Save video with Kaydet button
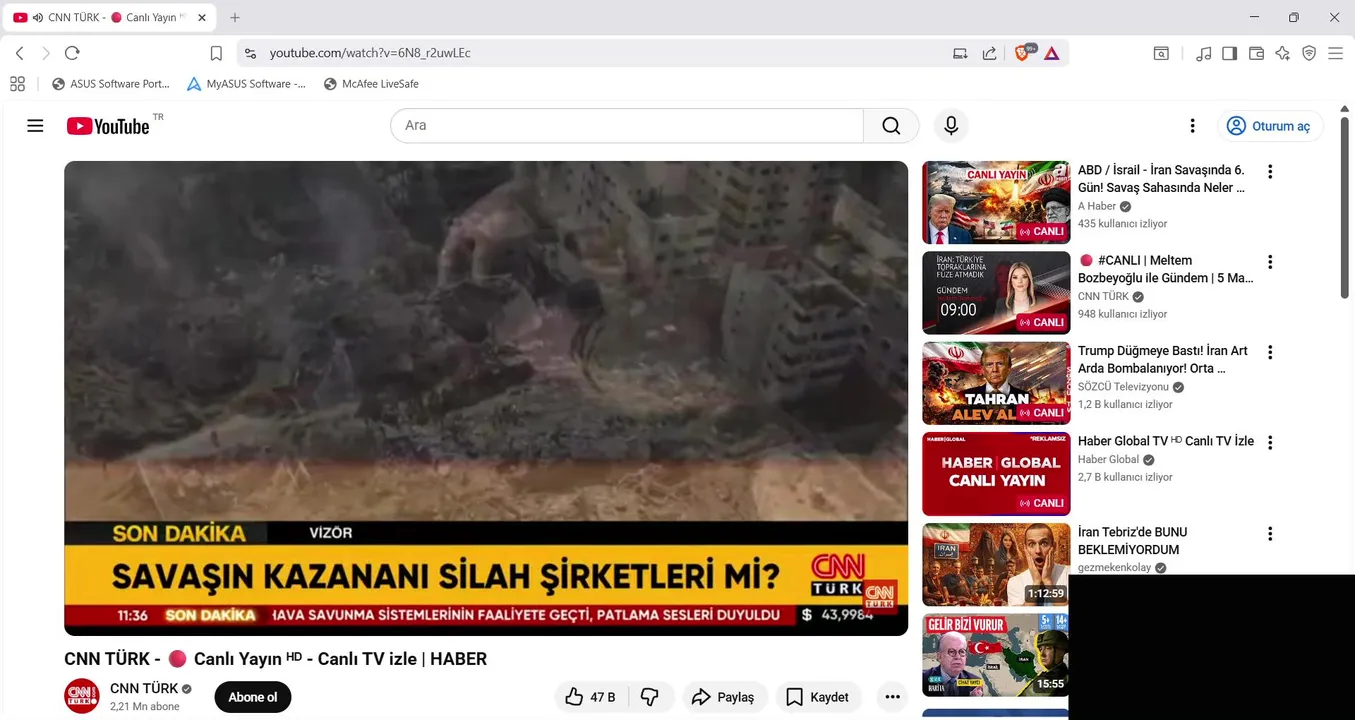 point(818,697)
